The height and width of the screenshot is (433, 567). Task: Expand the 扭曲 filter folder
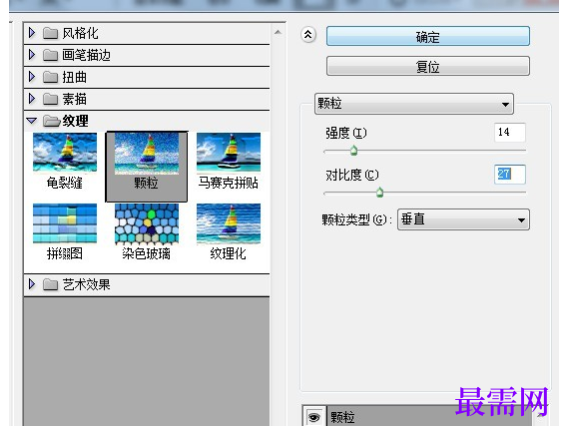[x=32, y=77]
